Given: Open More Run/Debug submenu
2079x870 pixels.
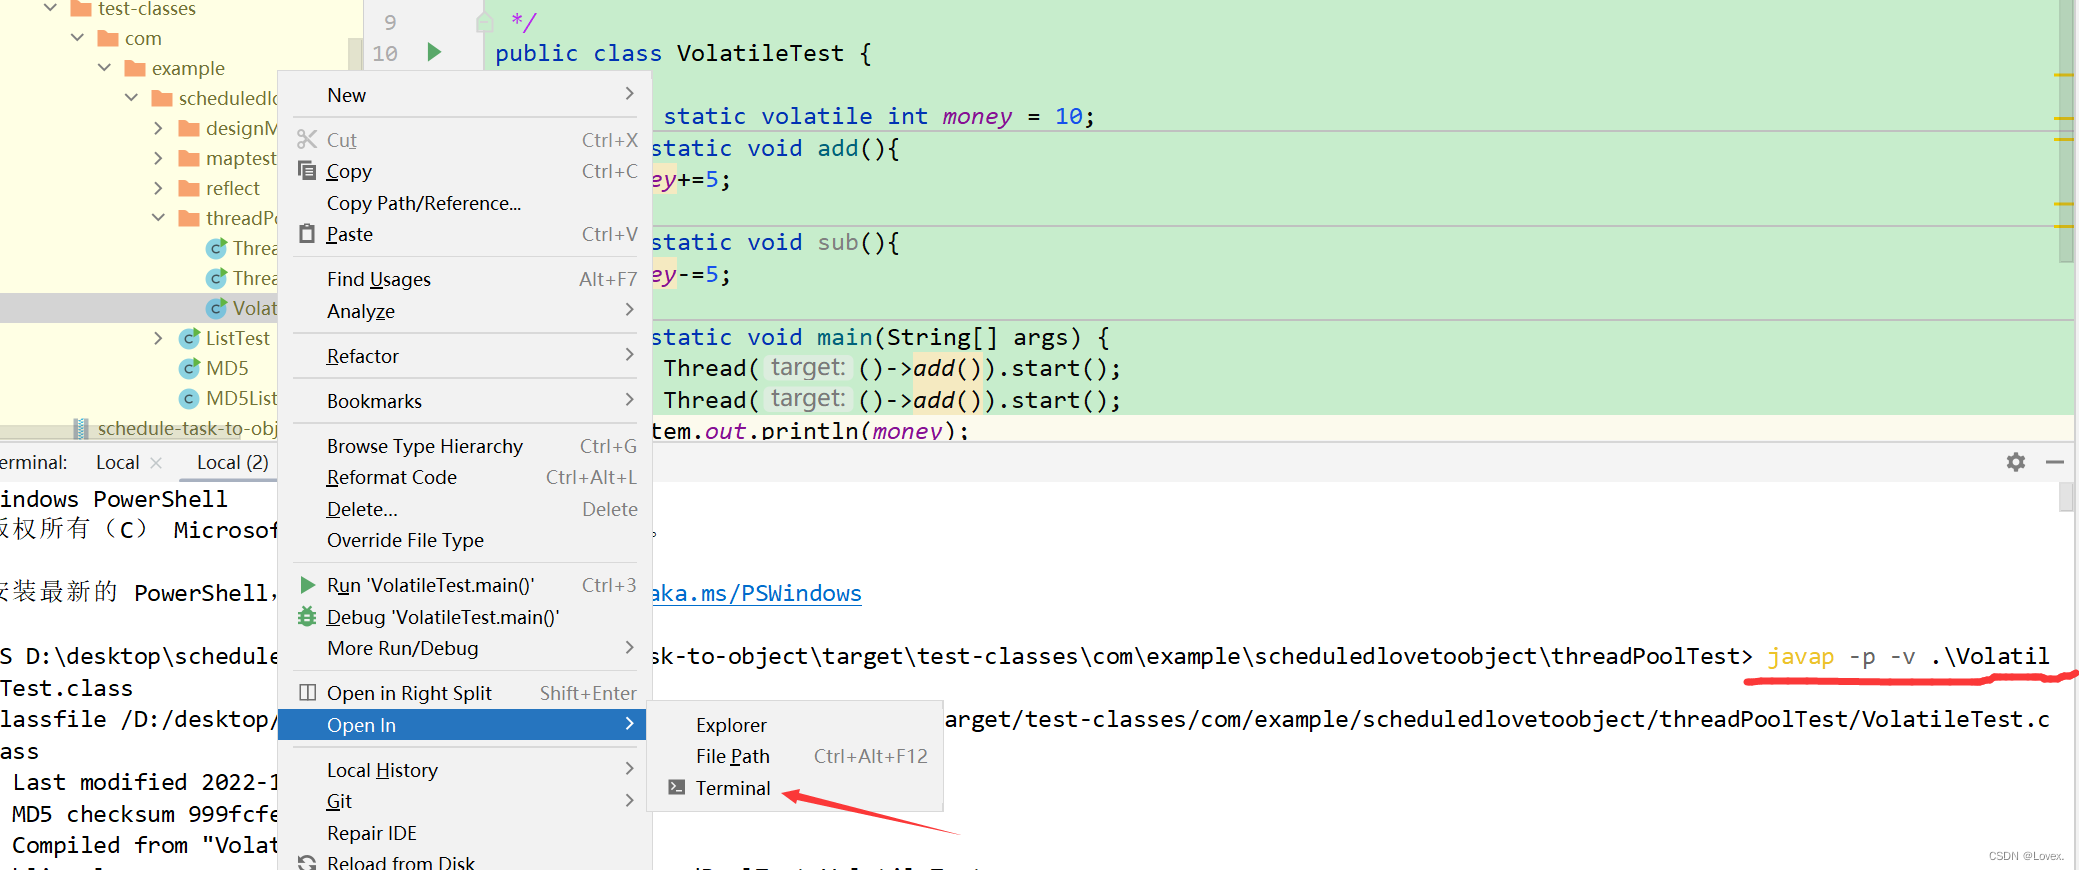Looking at the screenshot, I should pos(465,648).
